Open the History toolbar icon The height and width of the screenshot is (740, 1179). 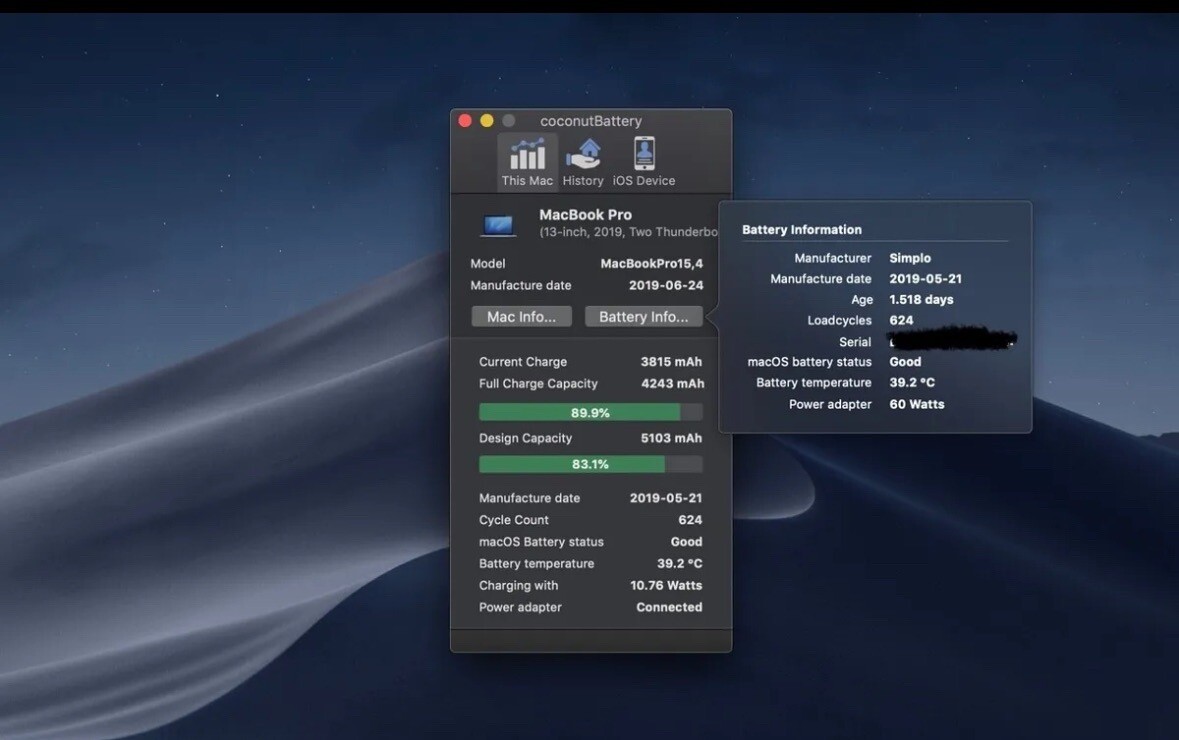tap(583, 161)
